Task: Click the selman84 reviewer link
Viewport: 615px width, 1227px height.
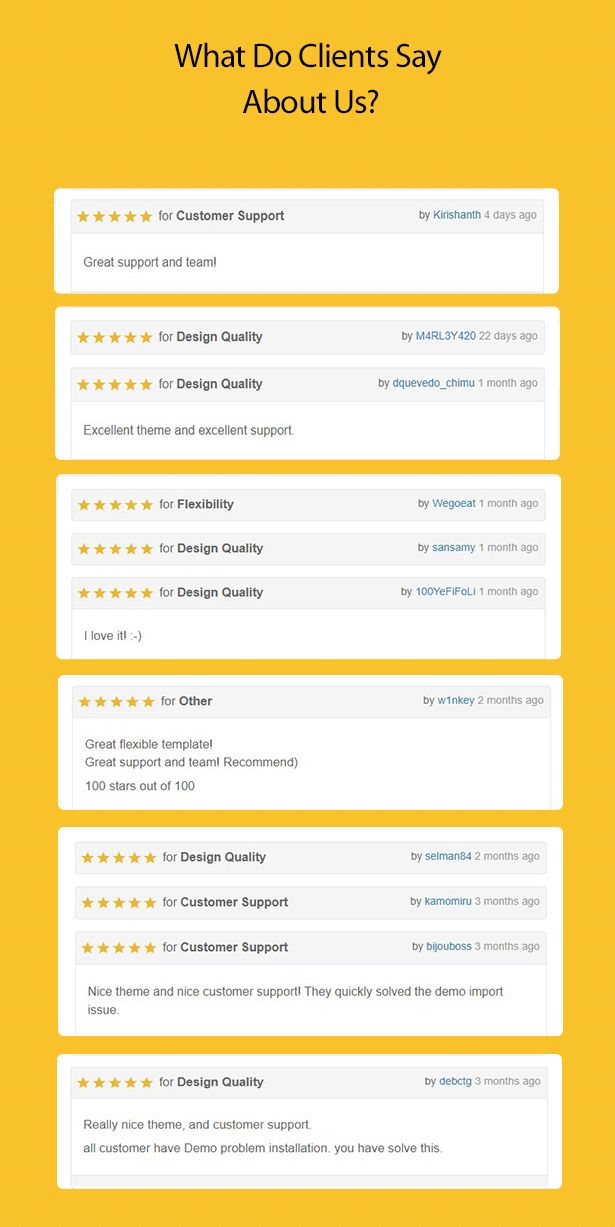Action: coord(448,857)
